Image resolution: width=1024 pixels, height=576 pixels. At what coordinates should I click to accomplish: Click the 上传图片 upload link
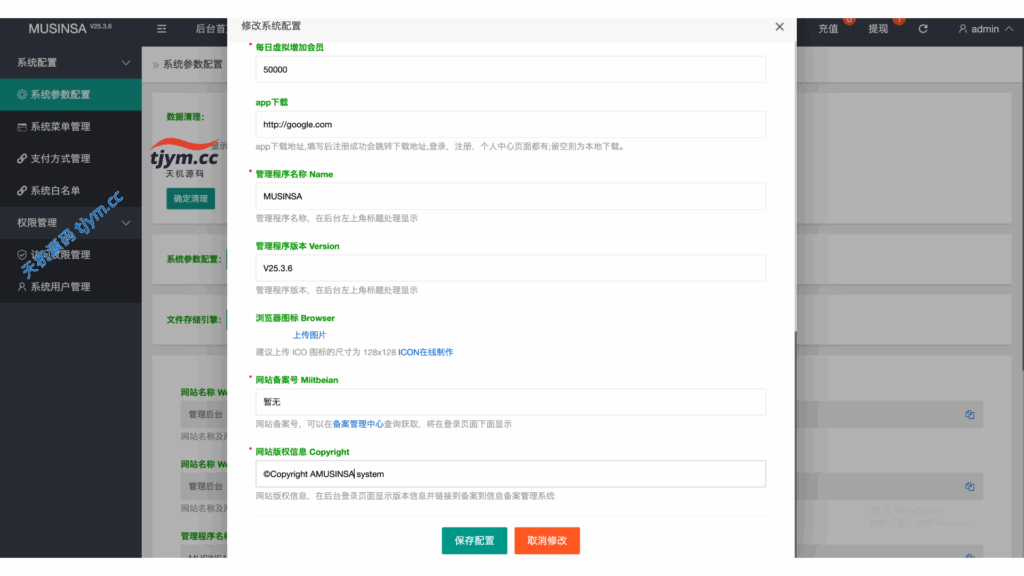click(309, 335)
